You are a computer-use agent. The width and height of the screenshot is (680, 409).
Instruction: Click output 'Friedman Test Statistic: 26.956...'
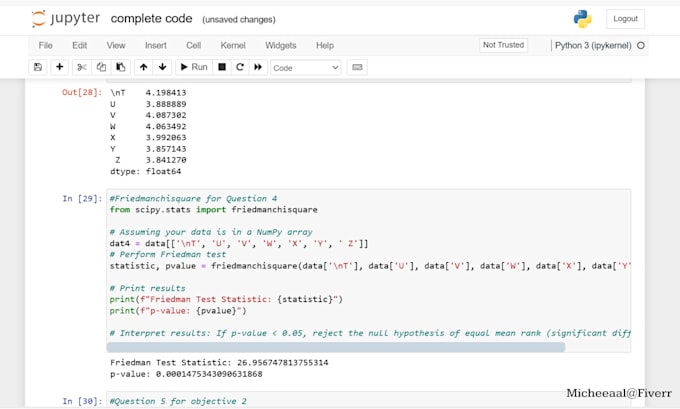click(219, 363)
